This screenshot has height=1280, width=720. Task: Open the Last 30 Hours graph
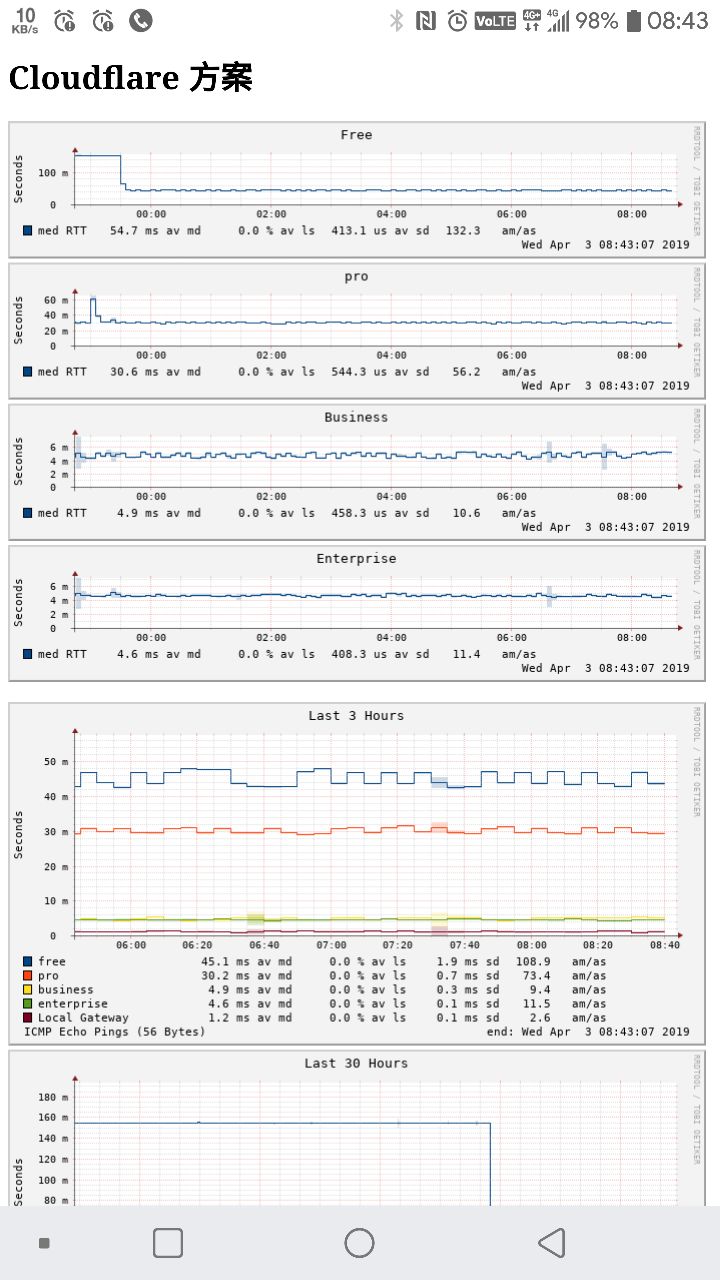tap(357, 1127)
